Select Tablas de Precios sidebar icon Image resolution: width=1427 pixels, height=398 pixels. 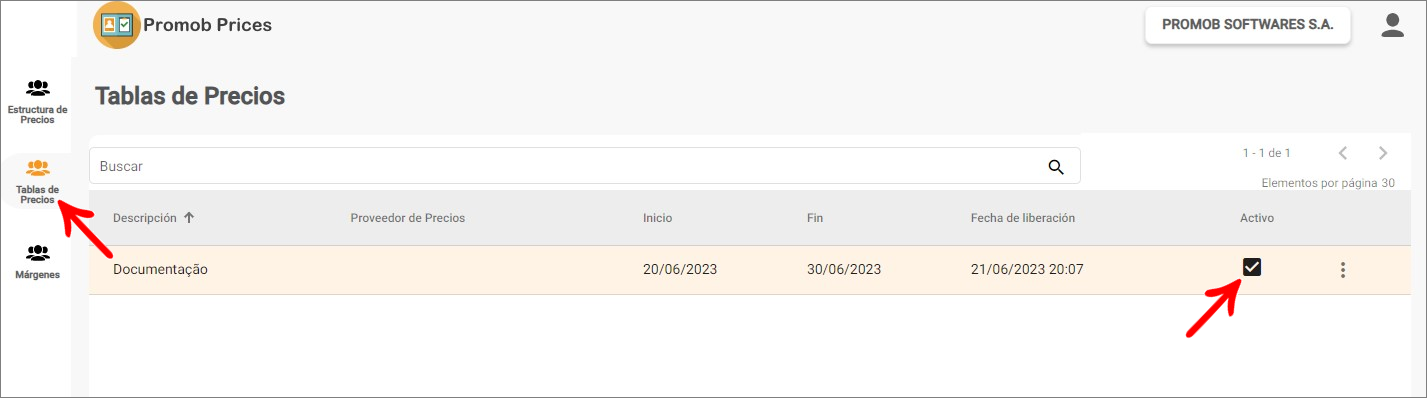click(38, 168)
